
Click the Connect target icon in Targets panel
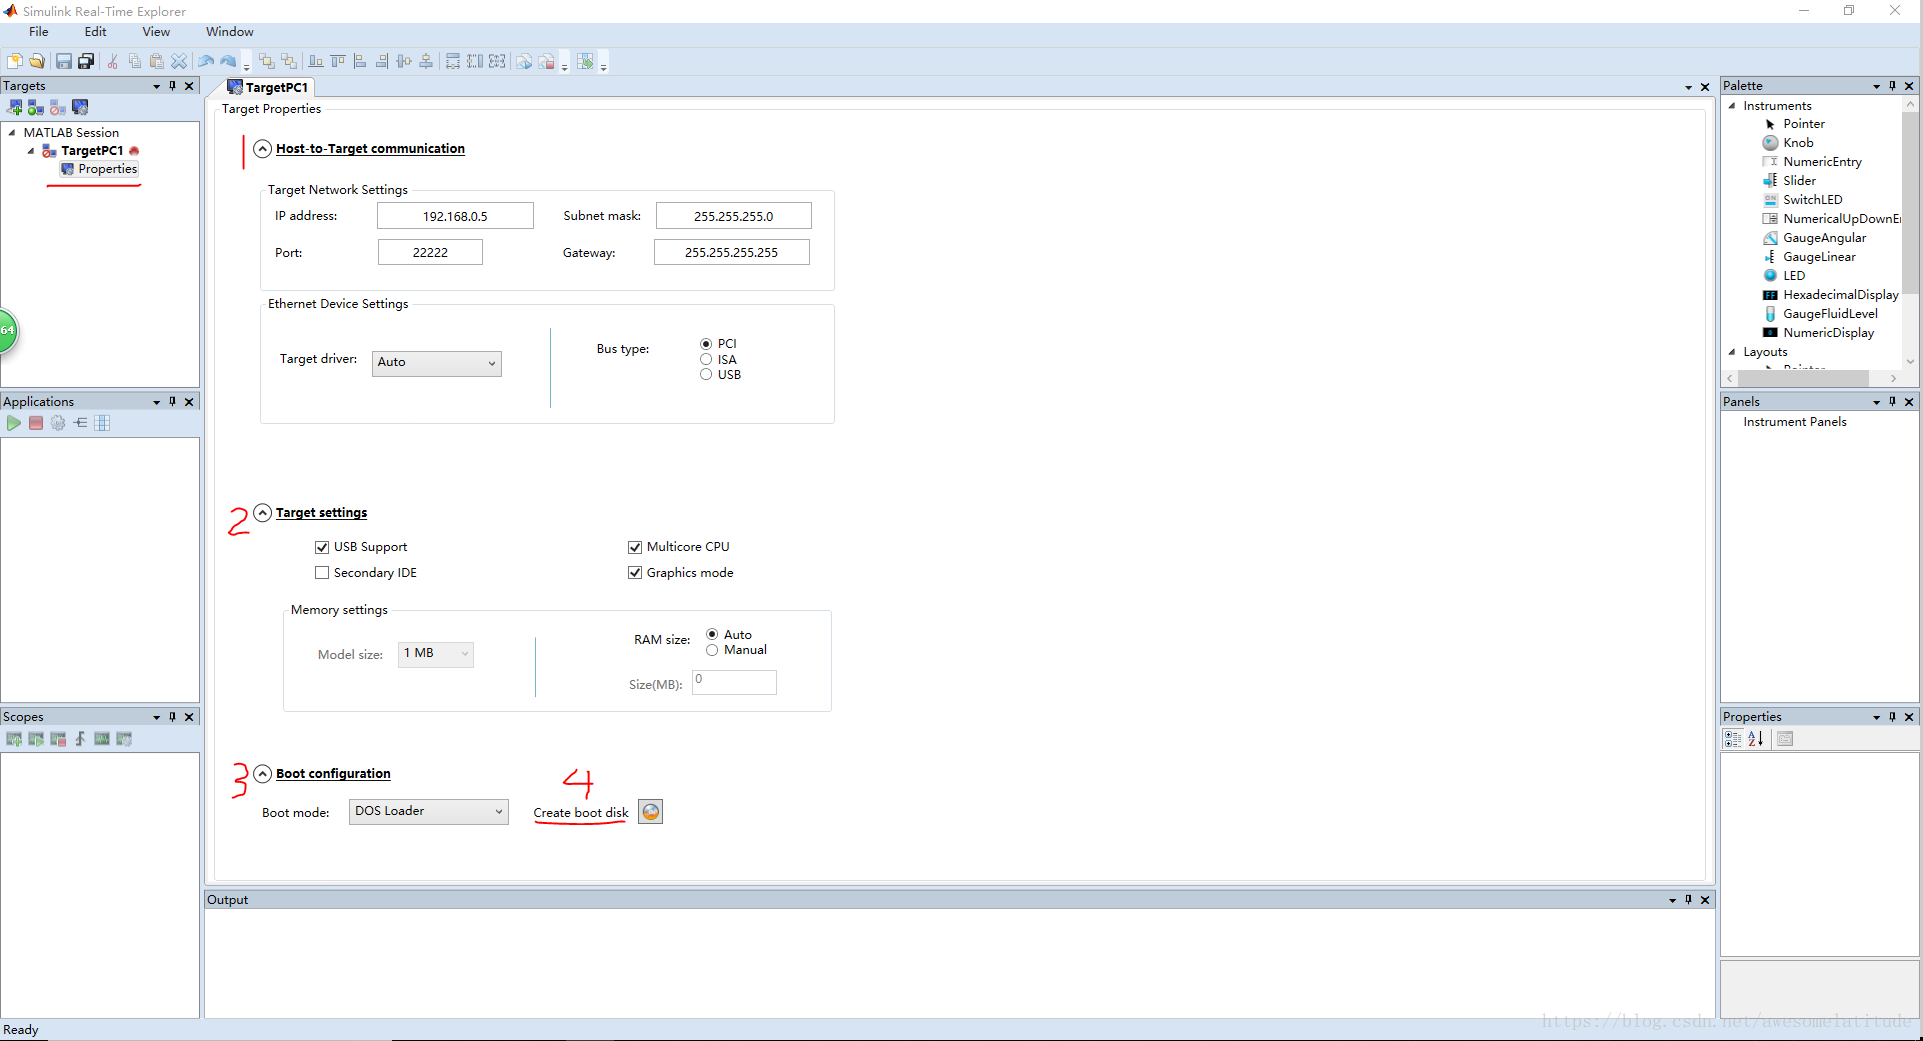click(36, 107)
